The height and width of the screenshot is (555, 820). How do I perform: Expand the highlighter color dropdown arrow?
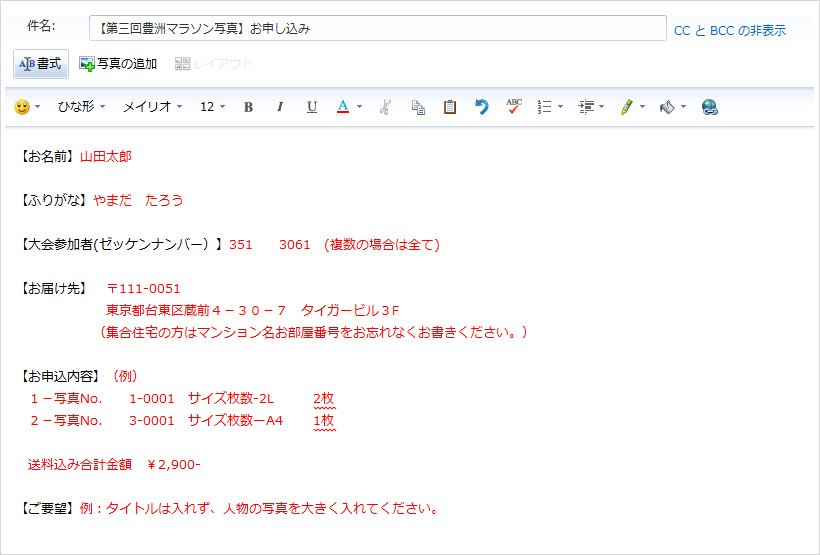[x=642, y=107]
